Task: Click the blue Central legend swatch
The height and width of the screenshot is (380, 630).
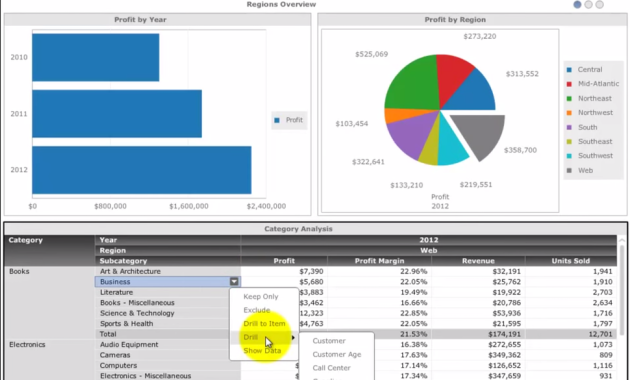Action: coord(569,69)
